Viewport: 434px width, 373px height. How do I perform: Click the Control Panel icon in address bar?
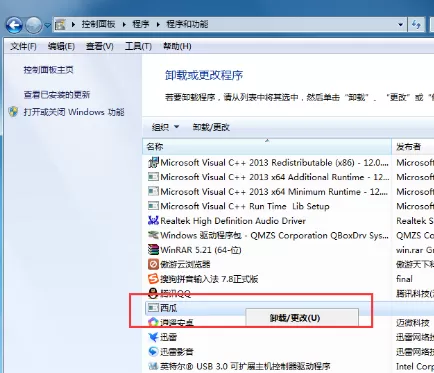click(60, 24)
